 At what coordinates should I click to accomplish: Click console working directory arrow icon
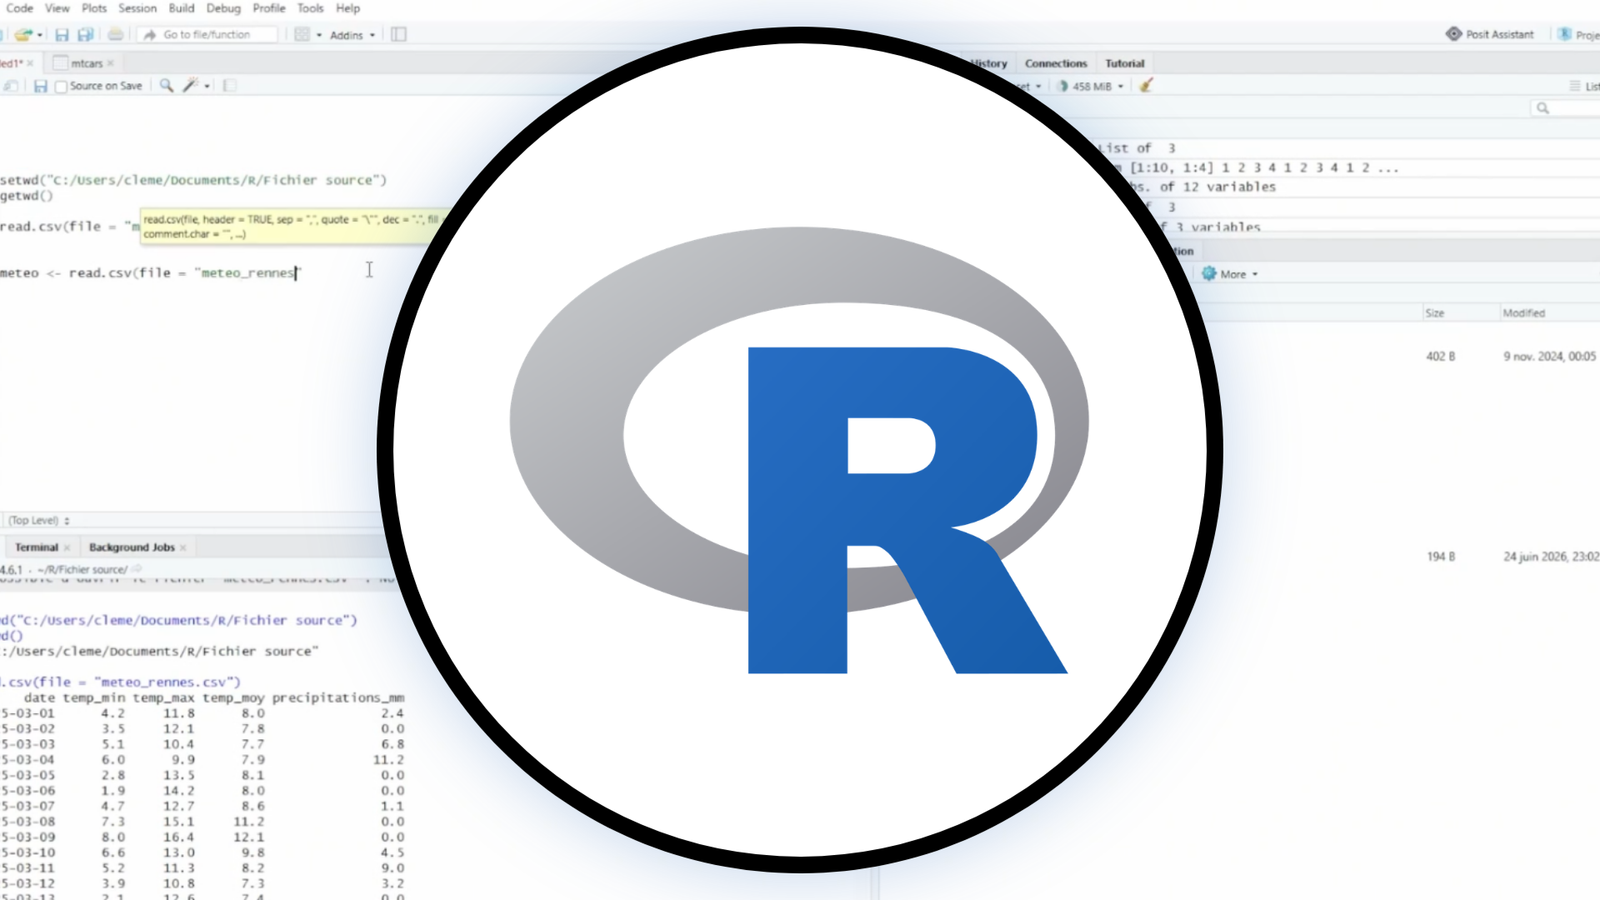click(137, 569)
